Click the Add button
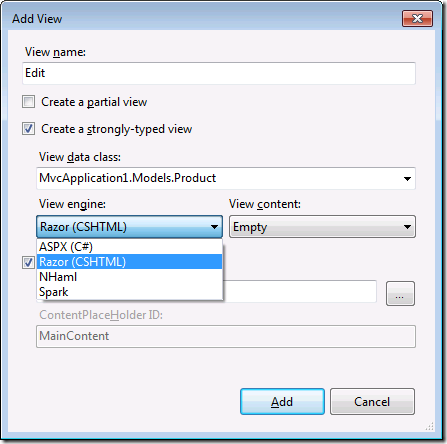The width and height of the screenshot is (447, 444). [282, 402]
